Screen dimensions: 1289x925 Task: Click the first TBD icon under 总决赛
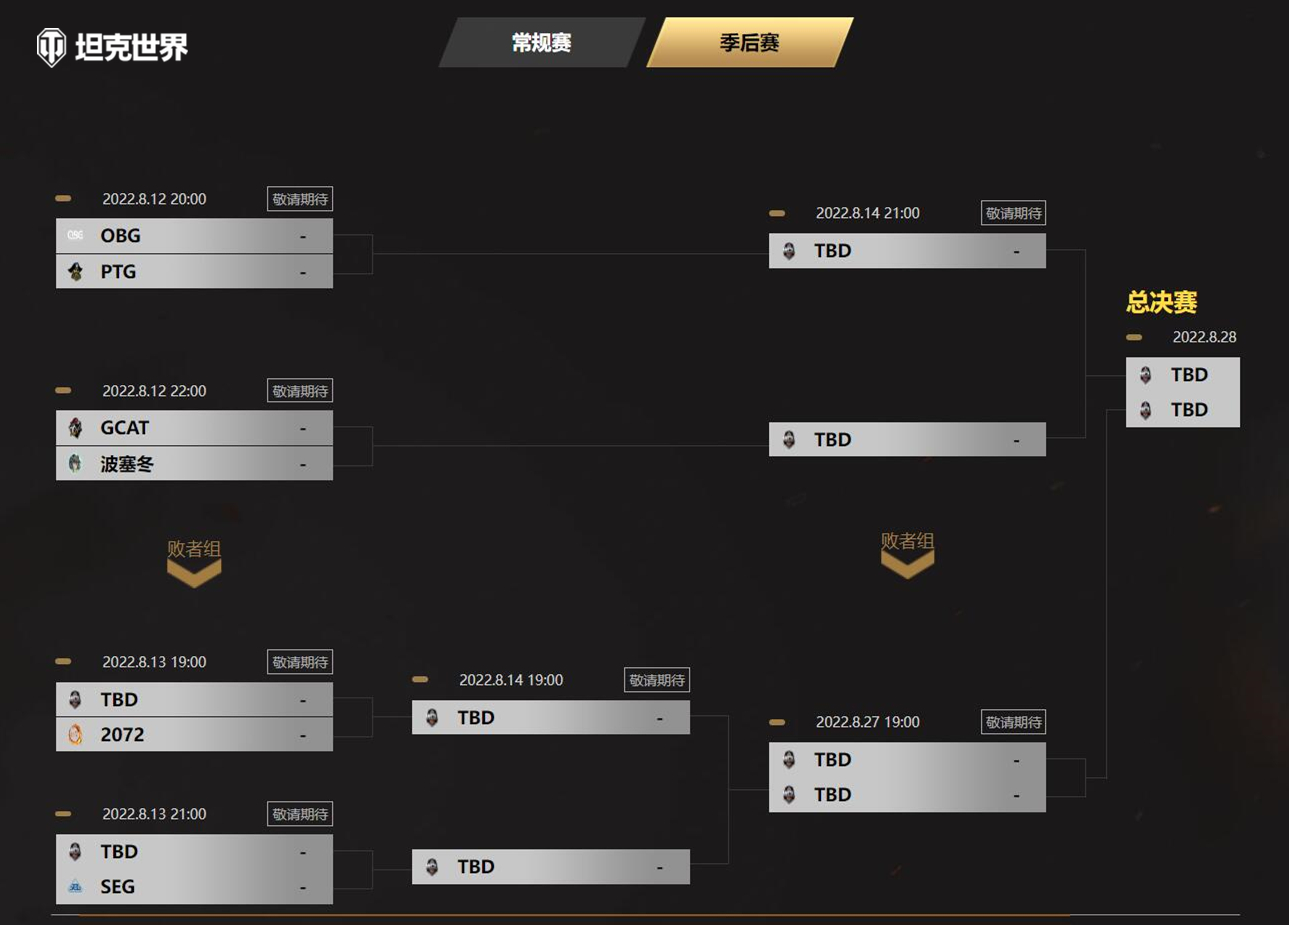[x=1146, y=375]
